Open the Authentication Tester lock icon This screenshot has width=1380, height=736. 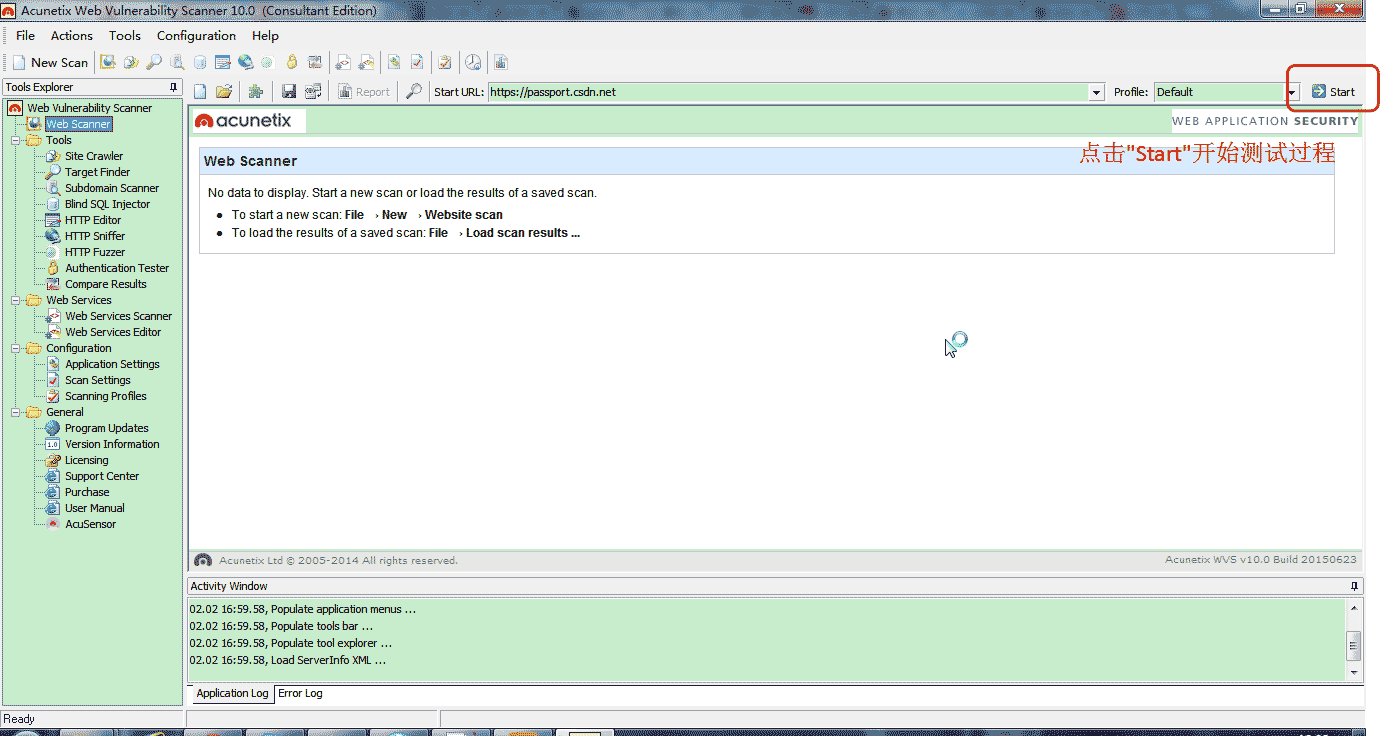tap(292, 61)
